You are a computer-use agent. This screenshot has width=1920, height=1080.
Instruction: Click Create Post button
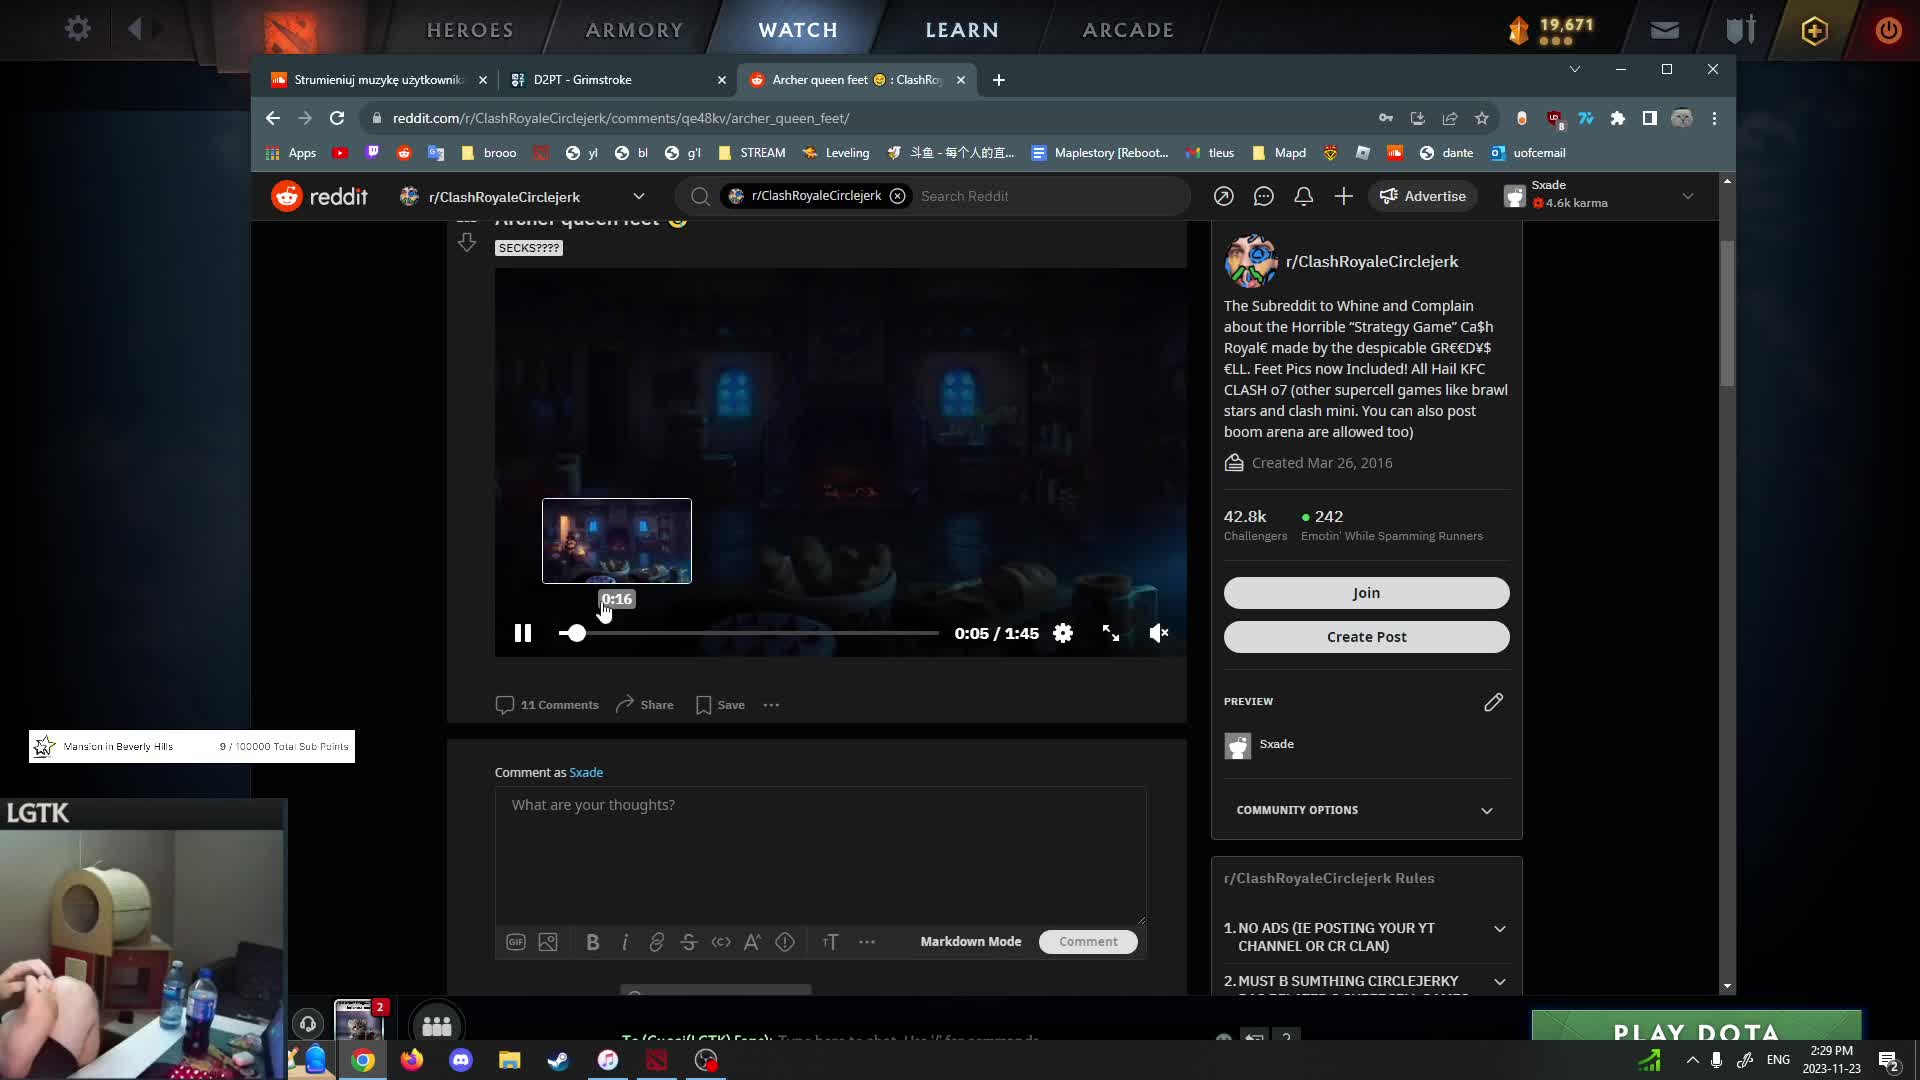1366,637
